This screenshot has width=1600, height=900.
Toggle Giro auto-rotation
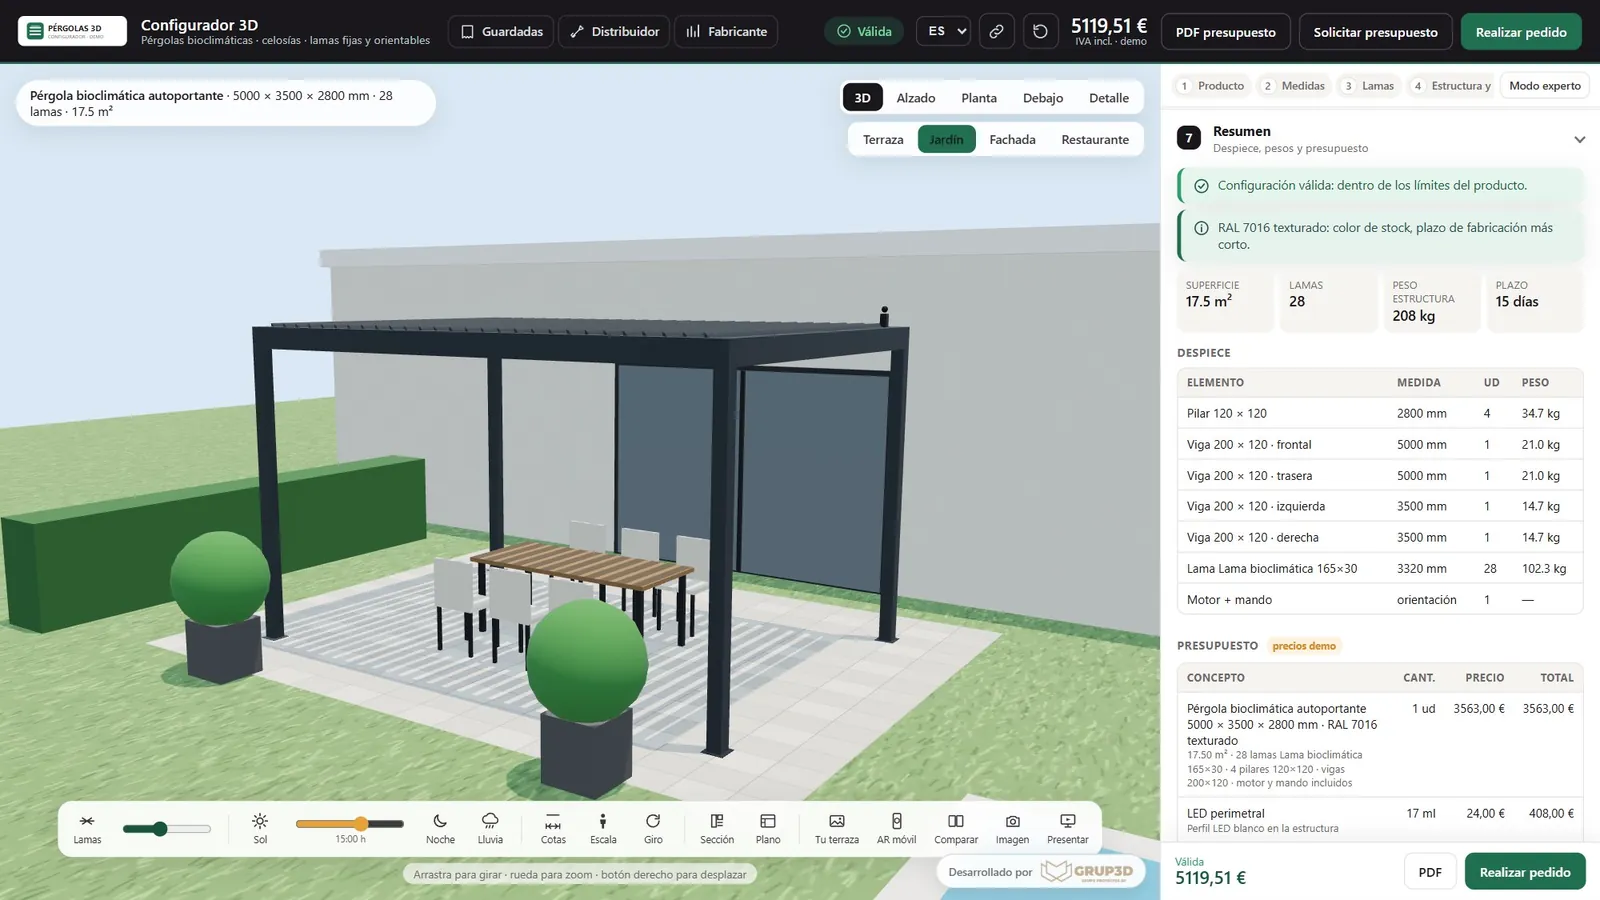tap(653, 828)
